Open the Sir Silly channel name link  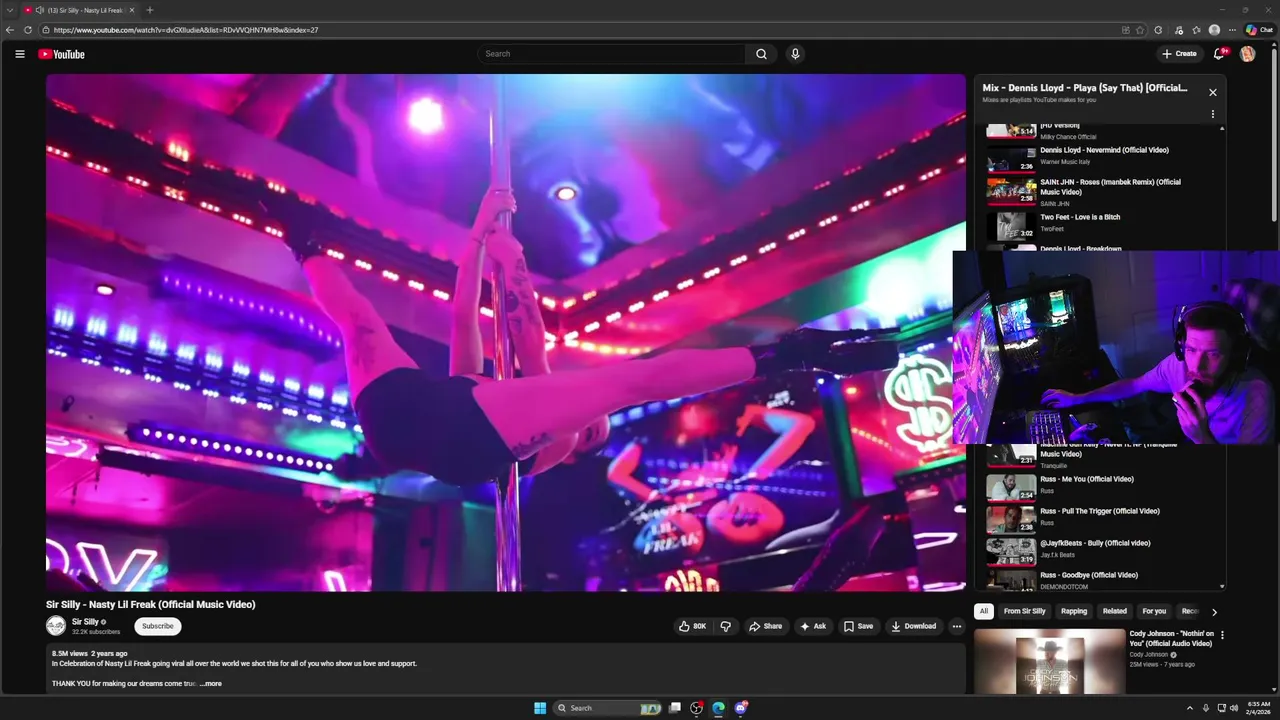[x=85, y=622]
